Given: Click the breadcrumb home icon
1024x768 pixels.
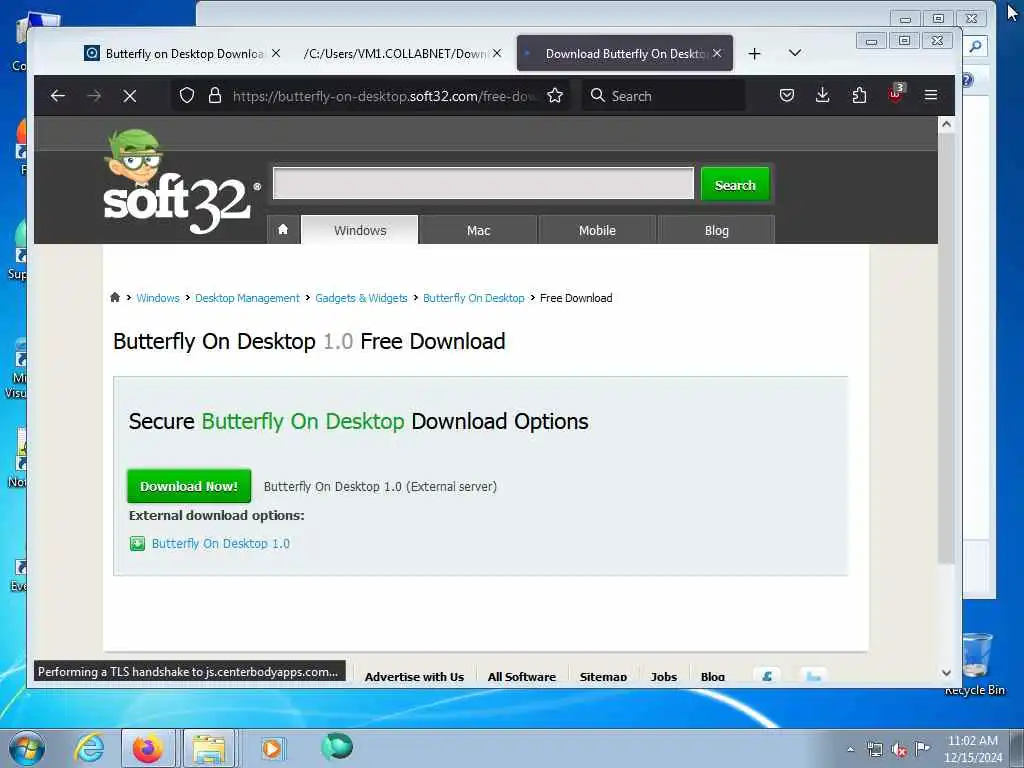Looking at the screenshot, I should point(115,298).
